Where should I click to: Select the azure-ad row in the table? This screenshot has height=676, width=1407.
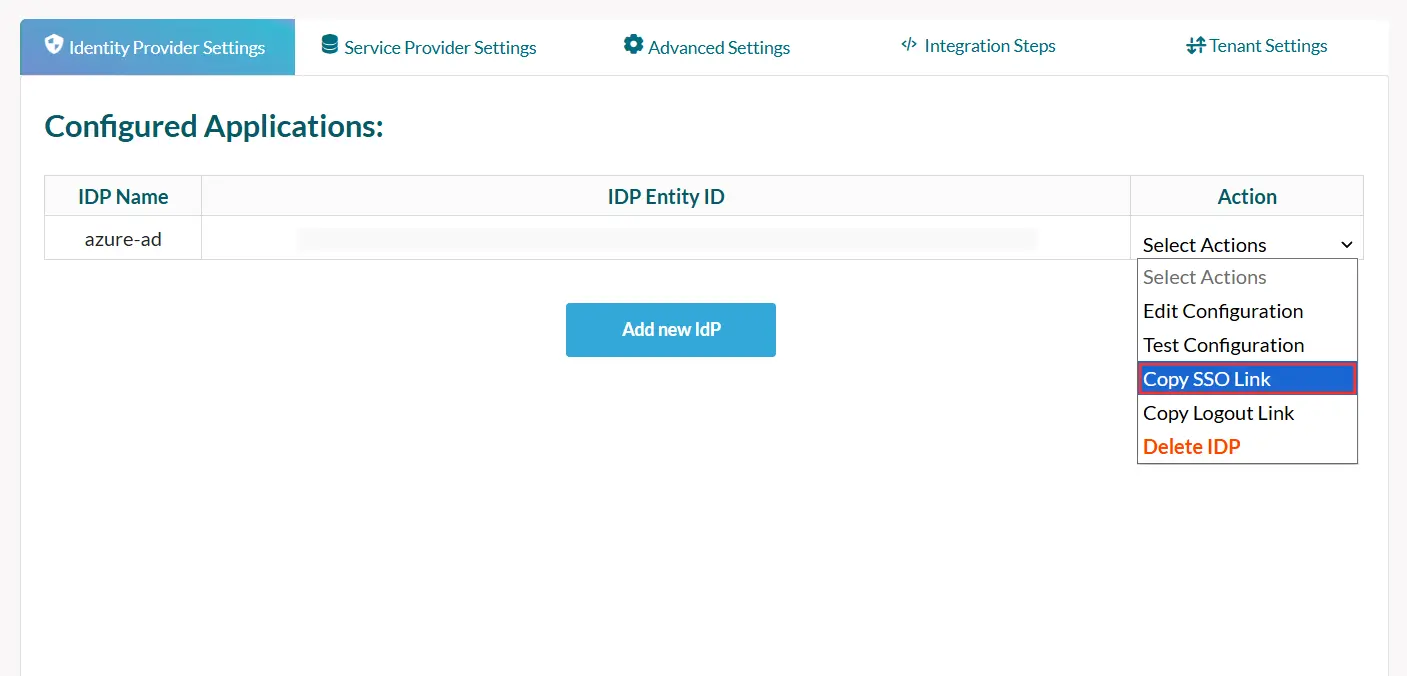pos(122,238)
